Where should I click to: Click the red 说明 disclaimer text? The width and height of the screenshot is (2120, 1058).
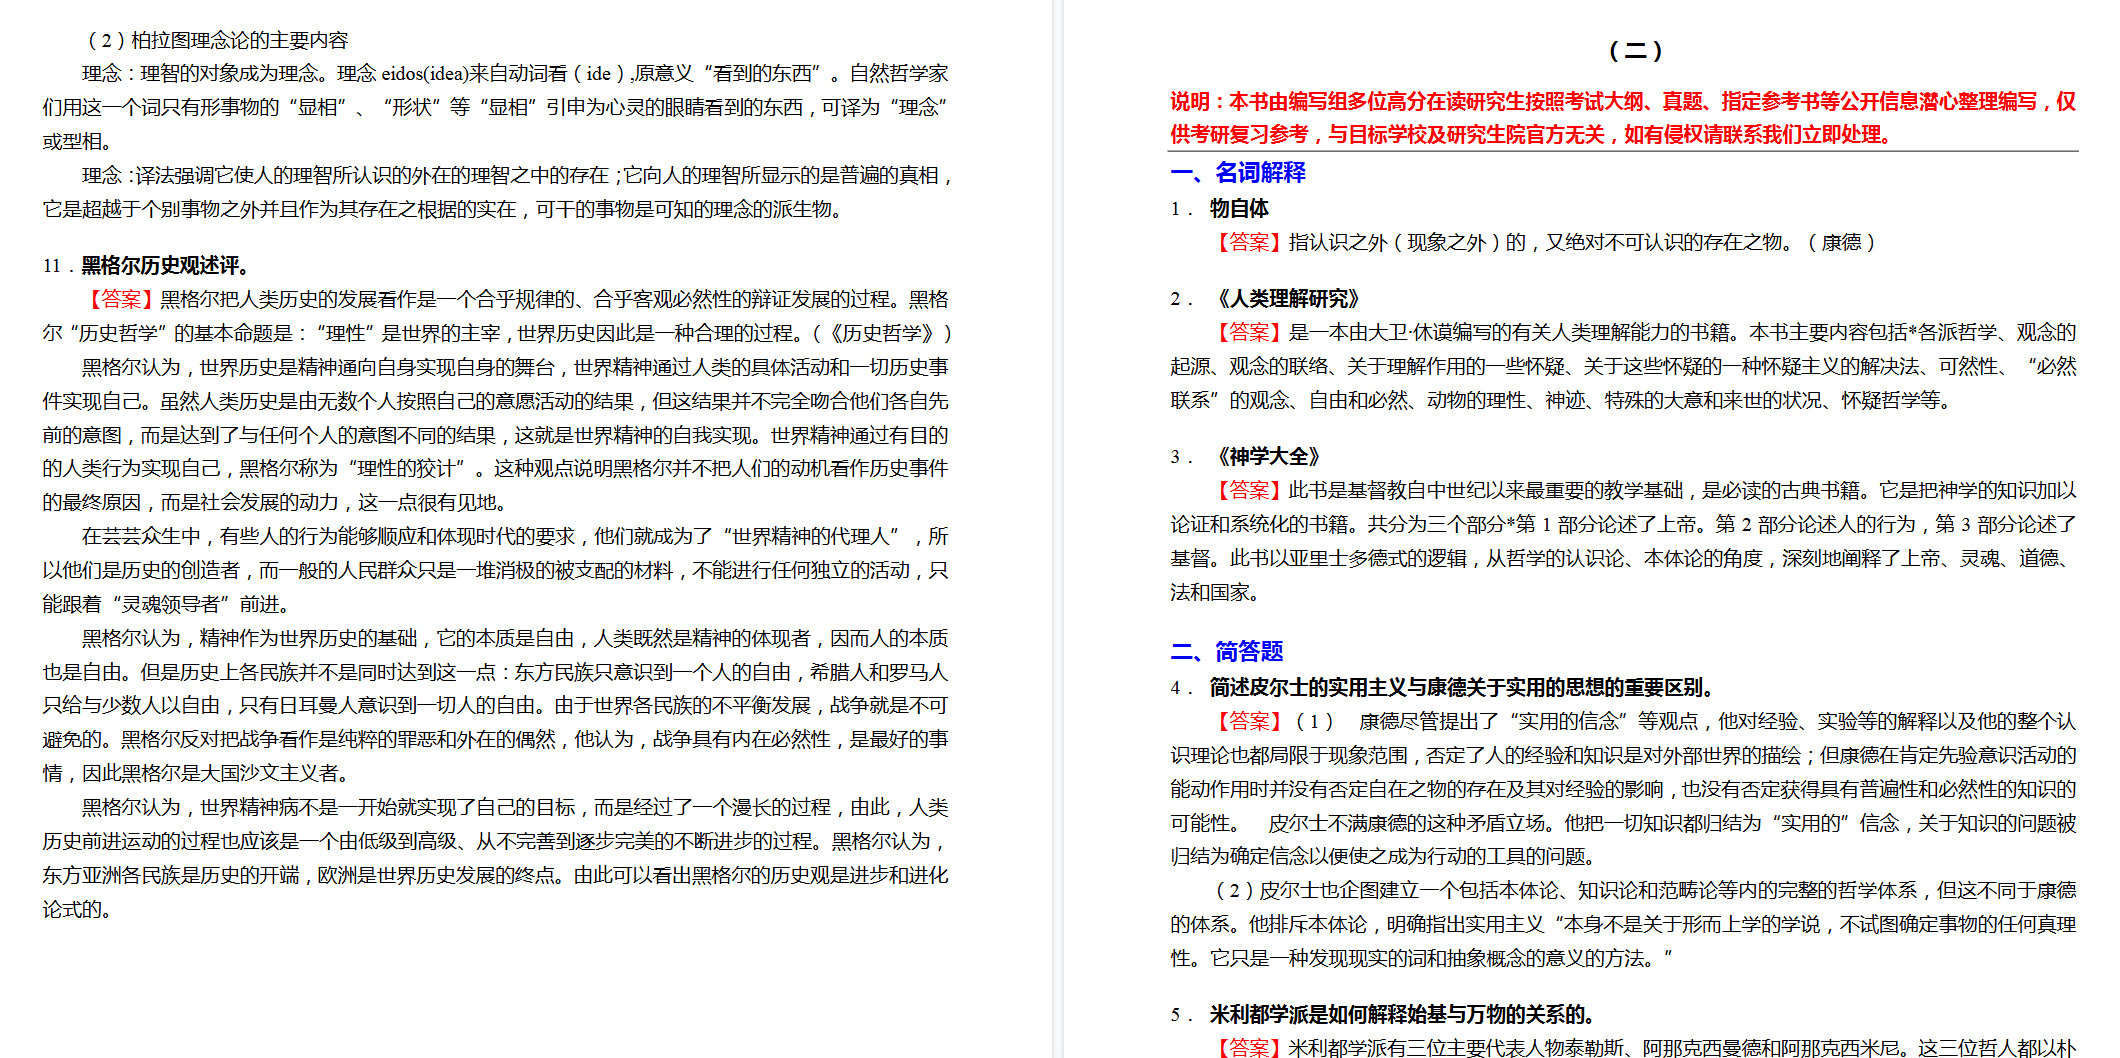(1622, 118)
